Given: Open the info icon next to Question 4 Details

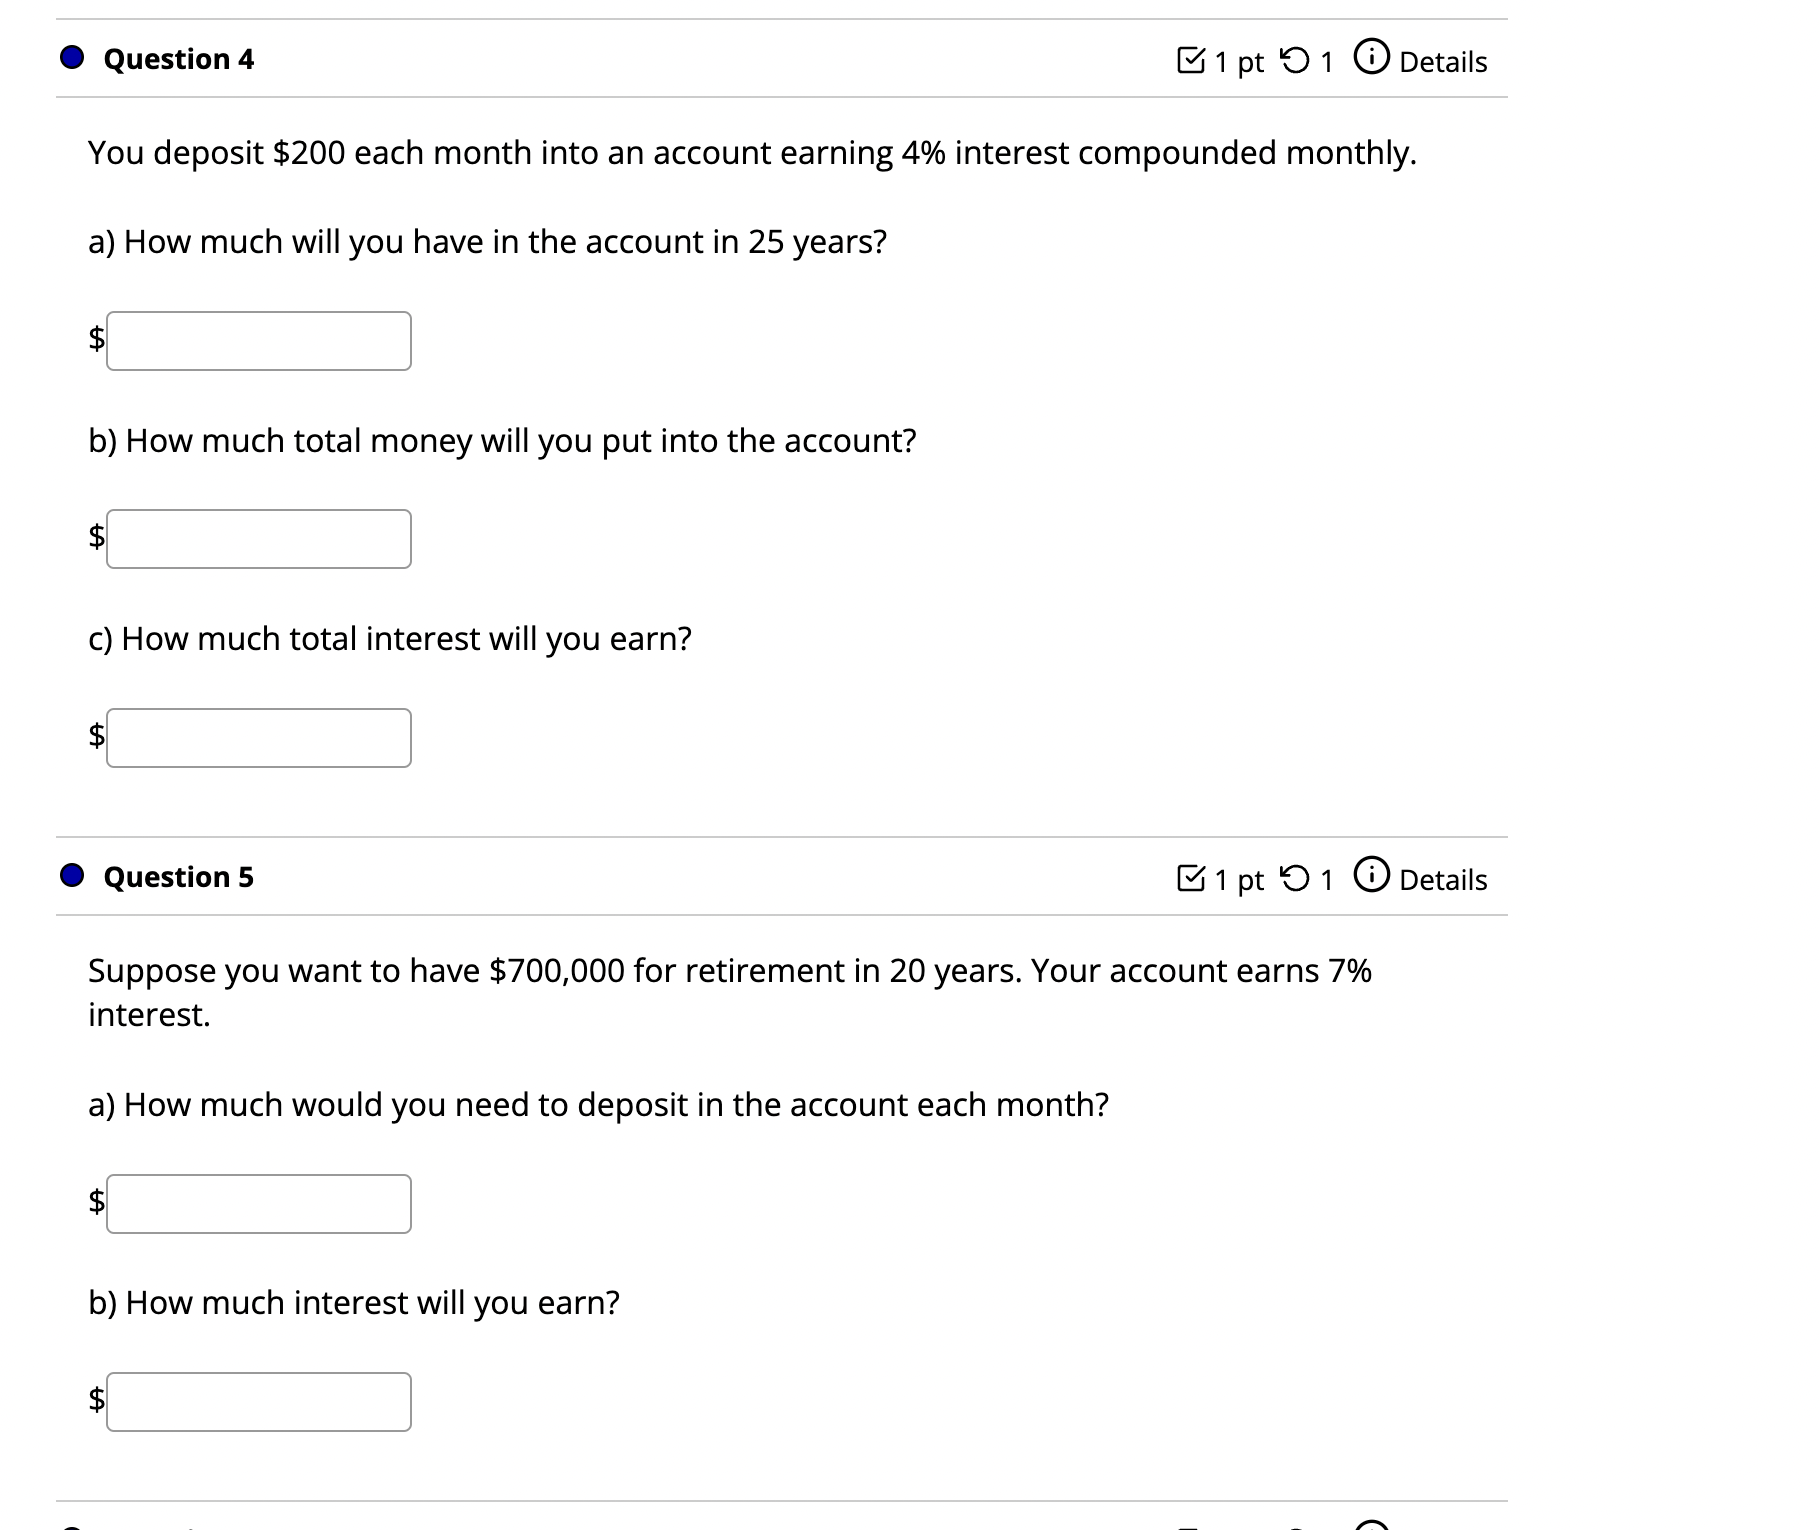Looking at the screenshot, I should pyautogui.click(x=1371, y=59).
